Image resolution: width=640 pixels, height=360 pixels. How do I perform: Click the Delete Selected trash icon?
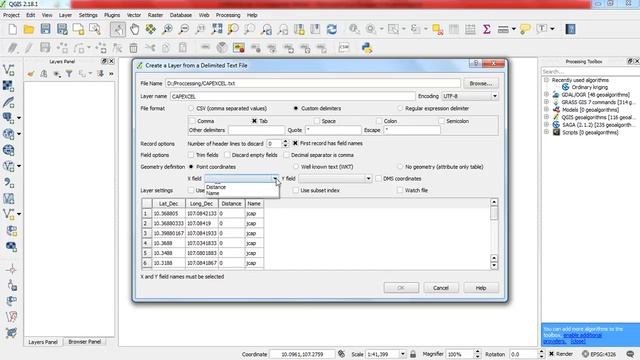(x=133, y=48)
